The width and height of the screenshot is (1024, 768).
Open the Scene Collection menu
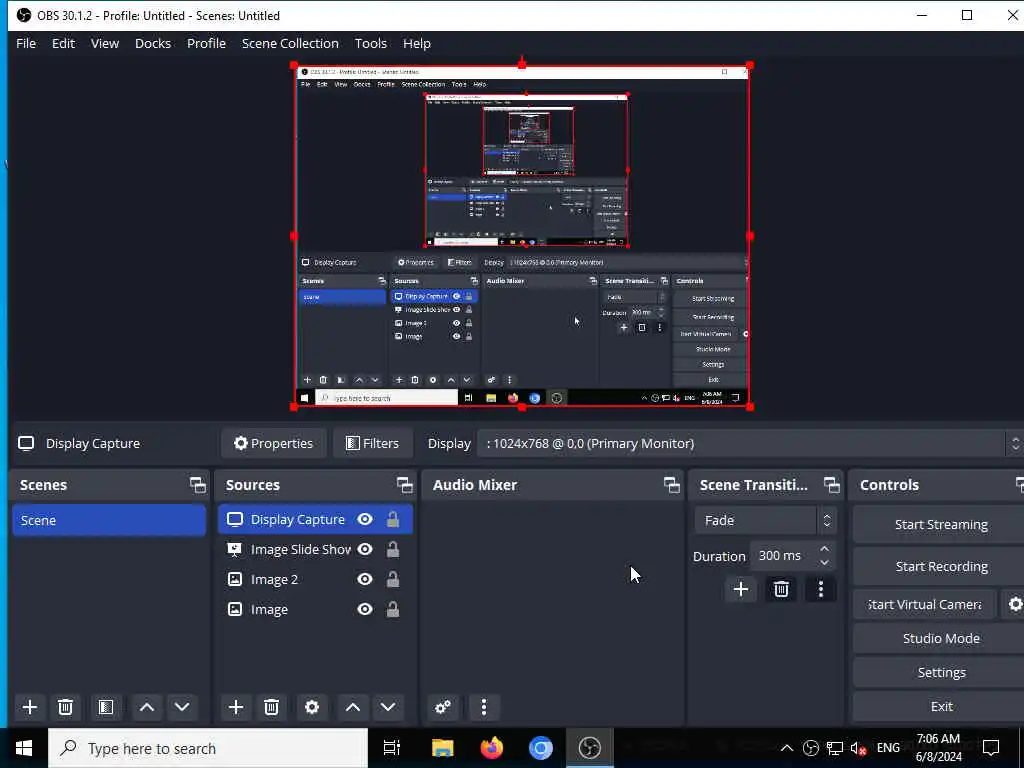click(290, 43)
